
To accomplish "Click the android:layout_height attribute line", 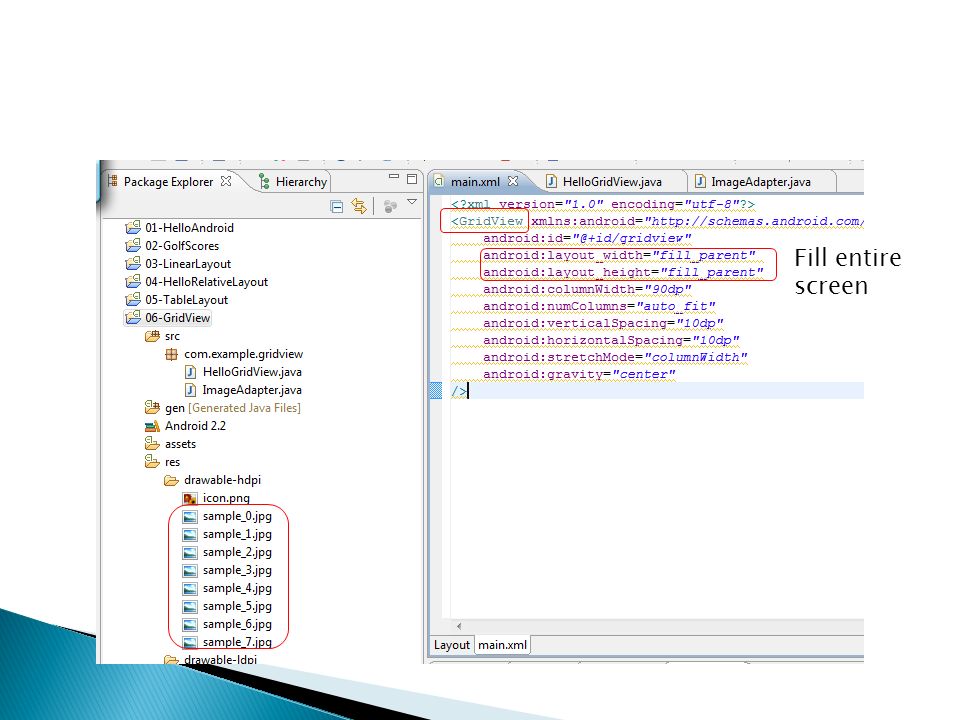I will 623,272.
